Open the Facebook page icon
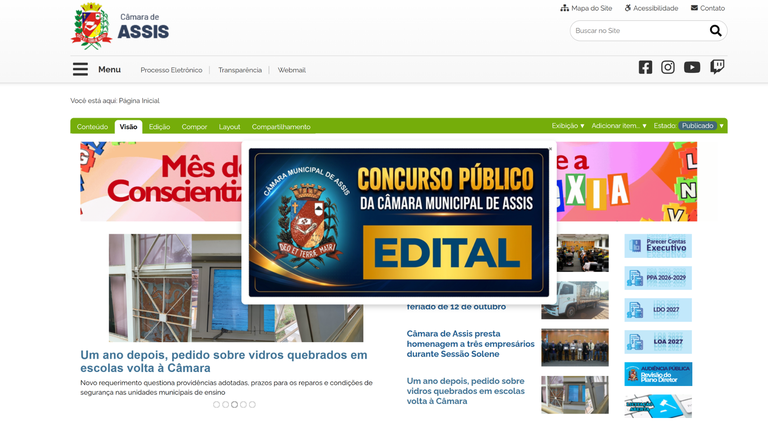The width and height of the screenshot is (768, 432). point(645,67)
